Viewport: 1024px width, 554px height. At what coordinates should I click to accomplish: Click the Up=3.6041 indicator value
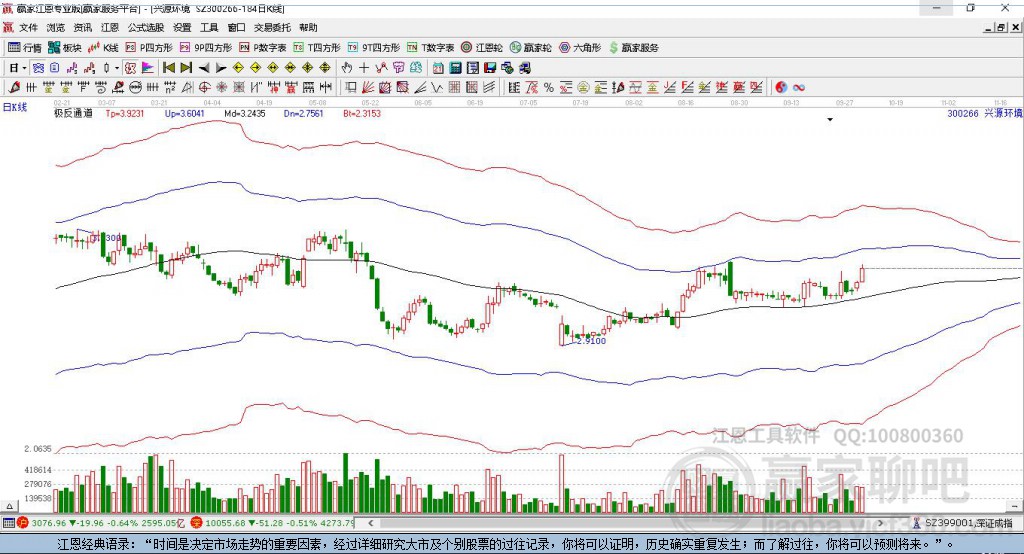[x=184, y=113]
